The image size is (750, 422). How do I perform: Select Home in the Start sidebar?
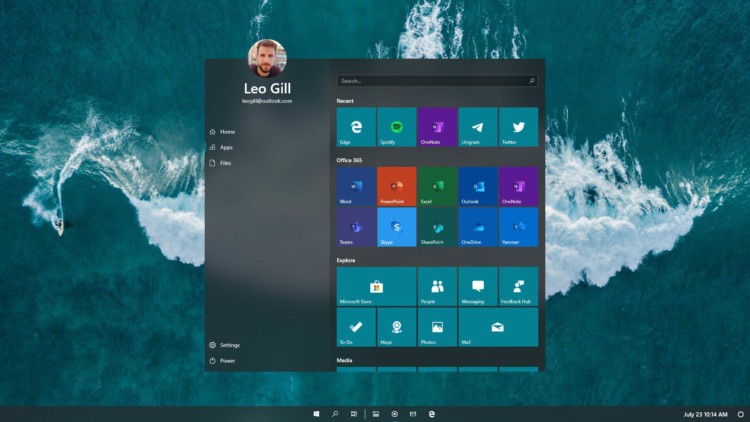point(227,132)
